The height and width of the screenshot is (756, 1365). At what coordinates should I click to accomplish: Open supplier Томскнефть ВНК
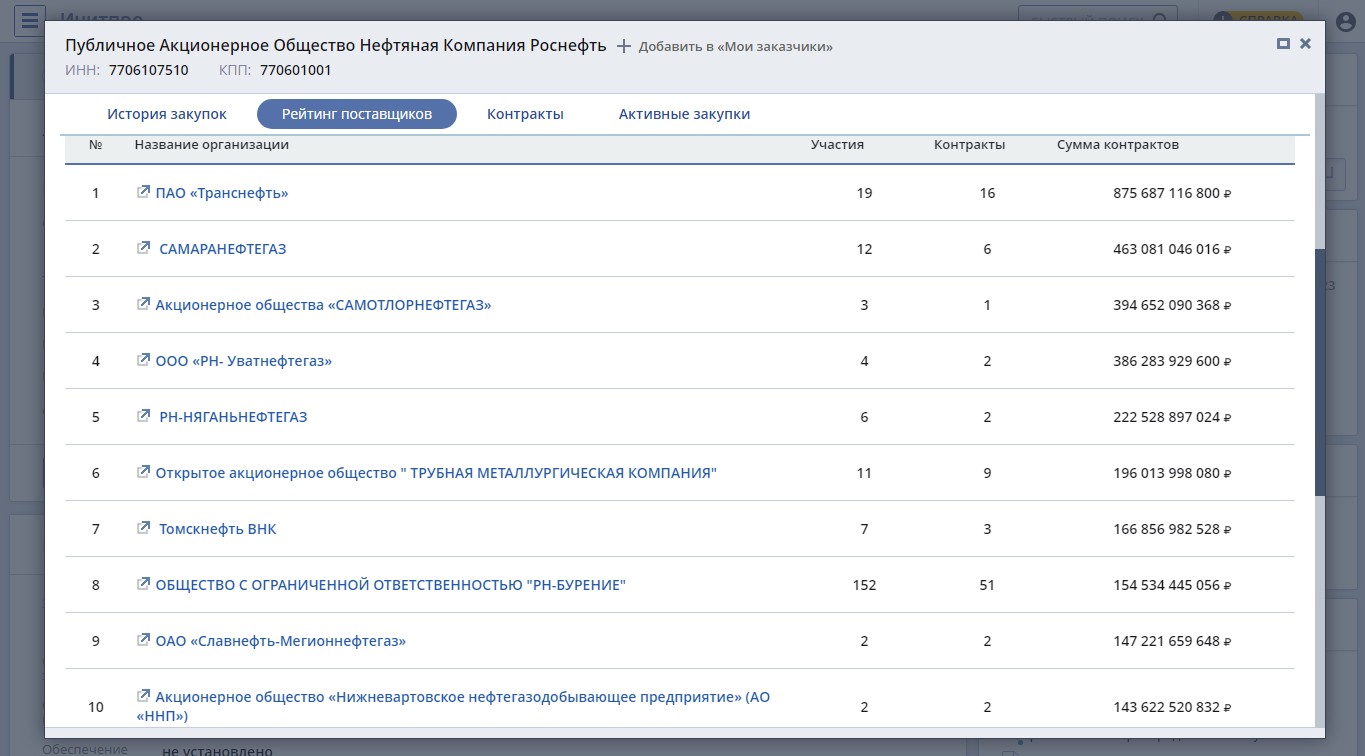point(218,529)
